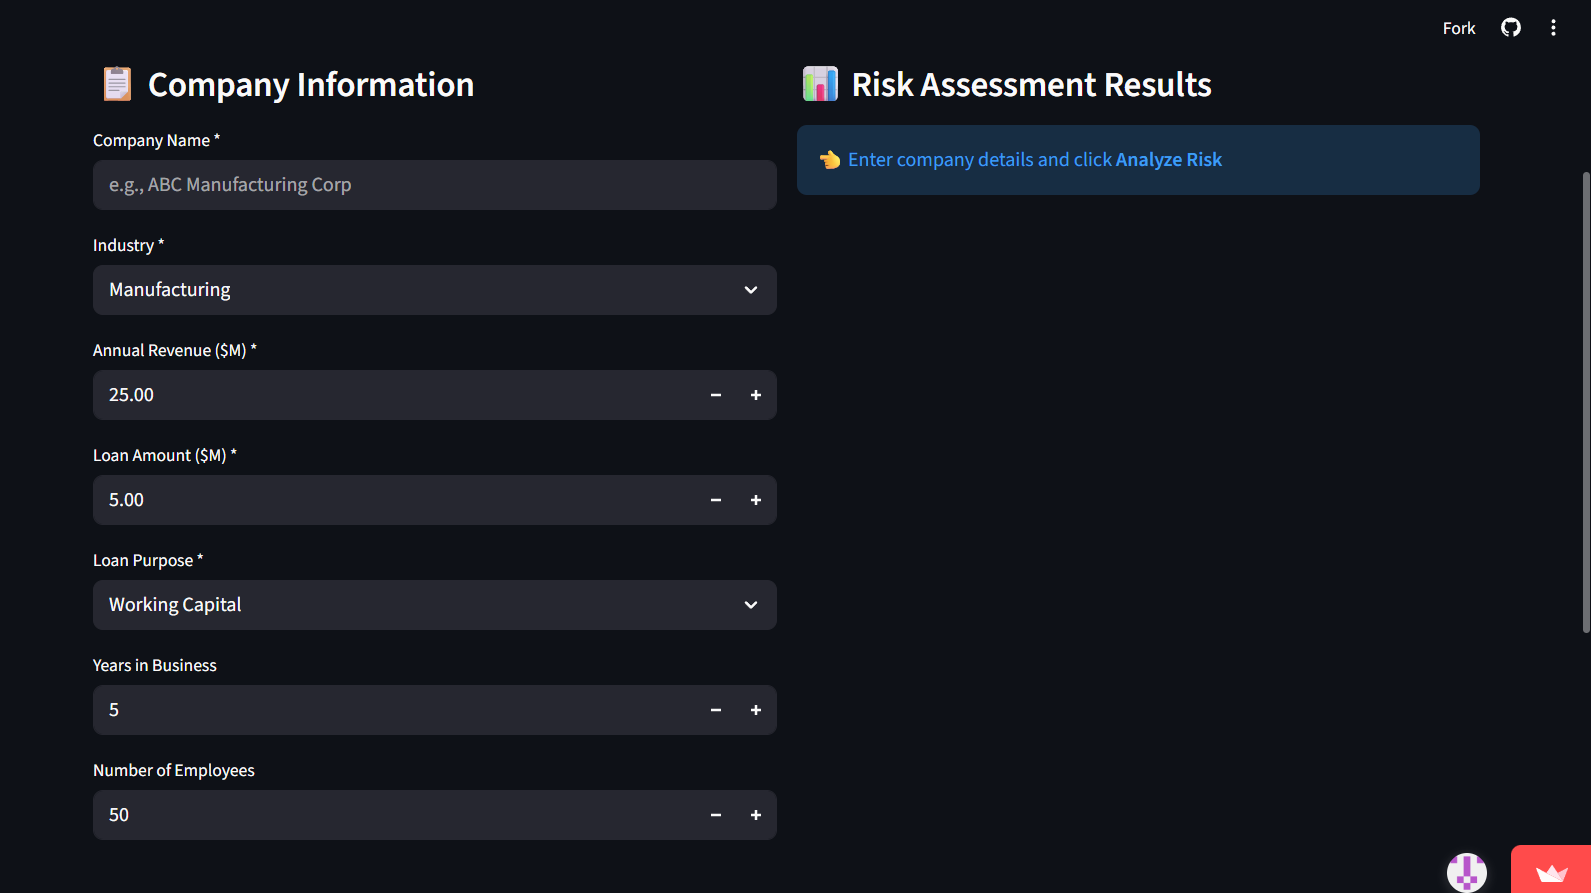Focus the Annual Revenue number field
This screenshot has height=893, width=1591.
coord(400,395)
